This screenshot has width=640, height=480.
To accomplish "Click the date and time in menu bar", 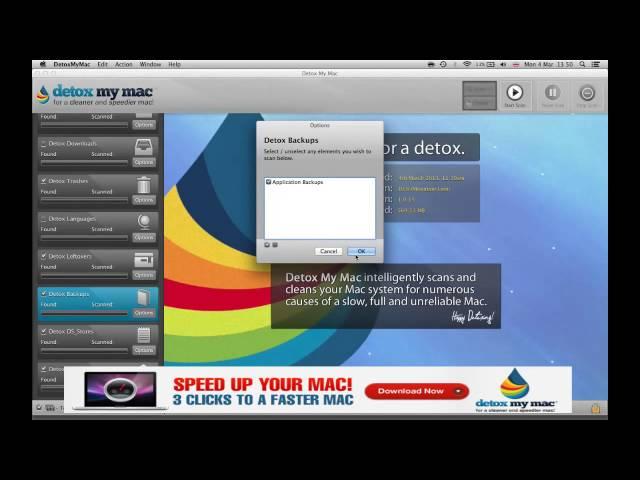I will (x=548, y=64).
